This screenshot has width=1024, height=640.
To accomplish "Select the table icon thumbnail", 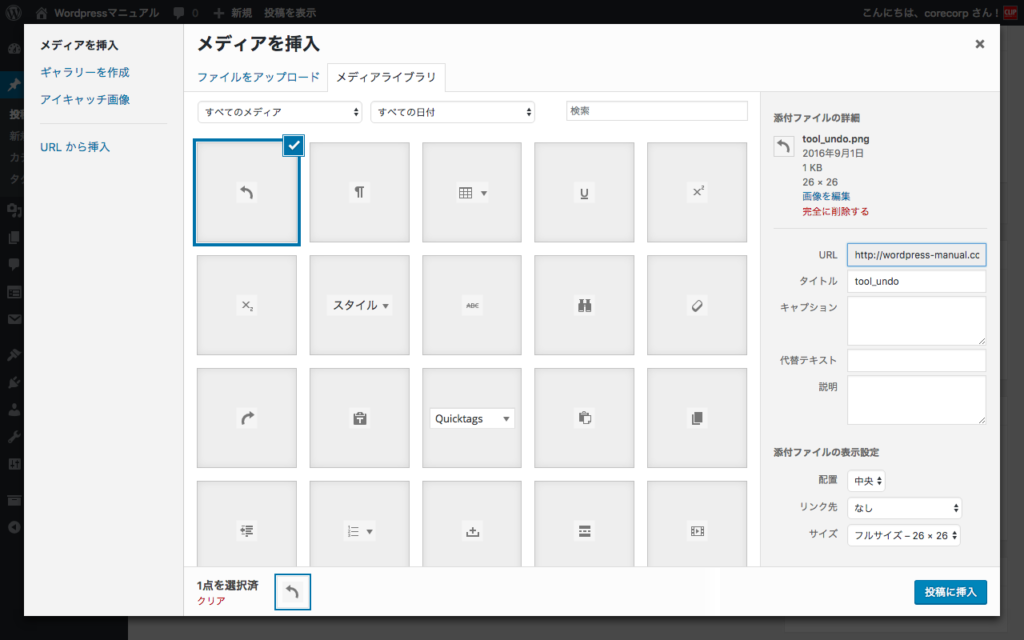I will (x=472, y=192).
